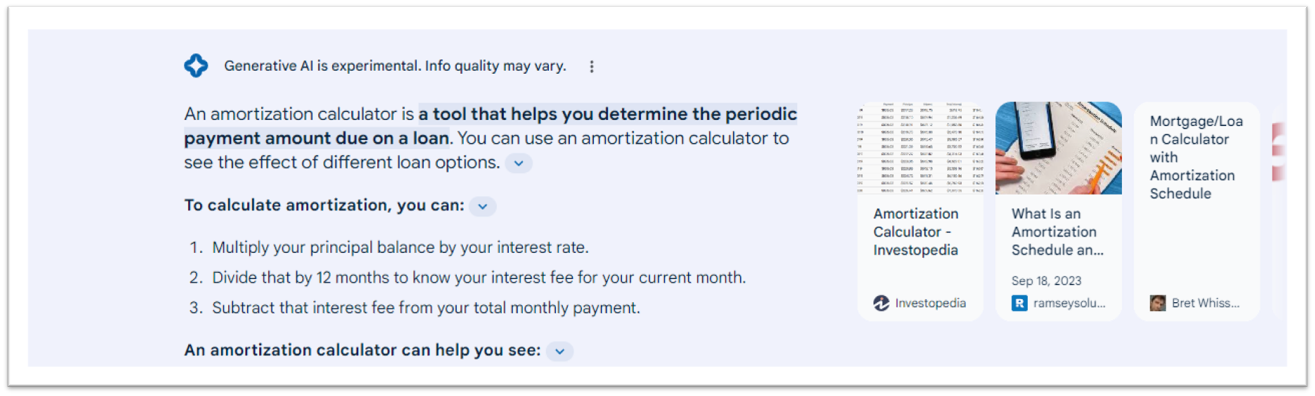Click the Bret Whissel avatar icon
This screenshot has height=396, width=1315.
[x=1158, y=303]
